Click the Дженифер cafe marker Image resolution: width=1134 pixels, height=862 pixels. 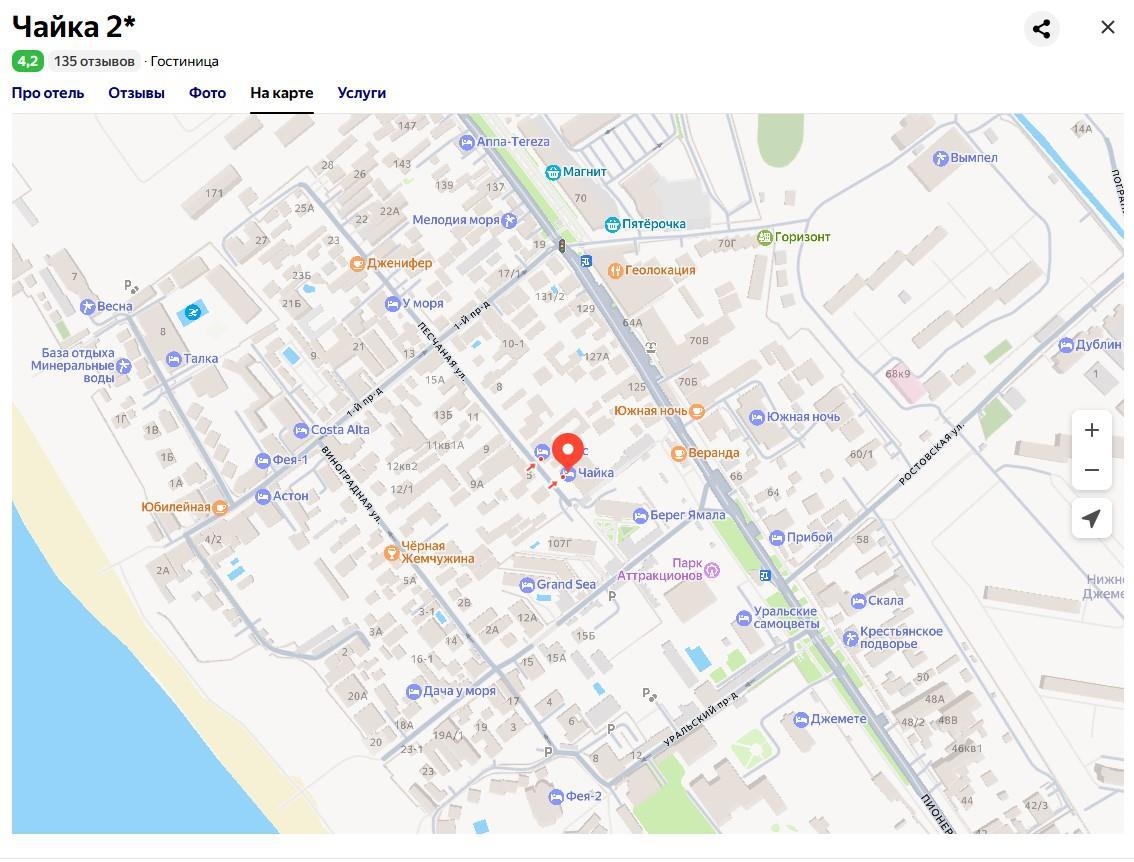[357, 263]
